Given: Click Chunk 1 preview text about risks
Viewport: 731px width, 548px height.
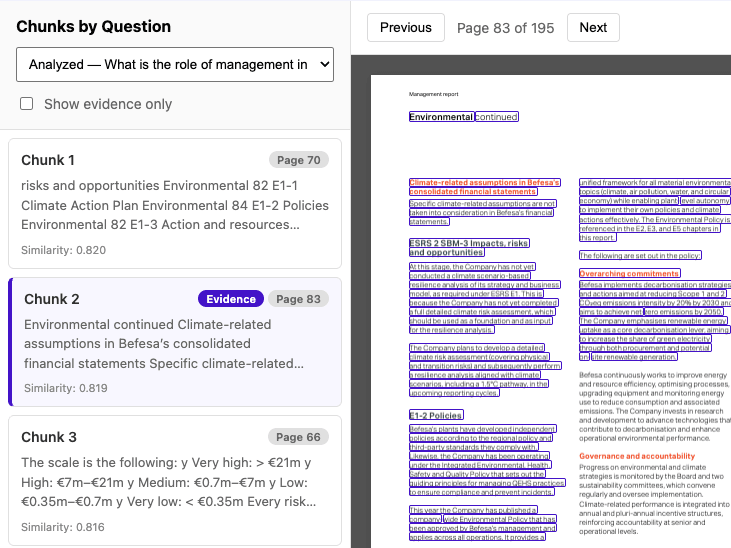Looking at the screenshot, I should (x=175, y=205).
